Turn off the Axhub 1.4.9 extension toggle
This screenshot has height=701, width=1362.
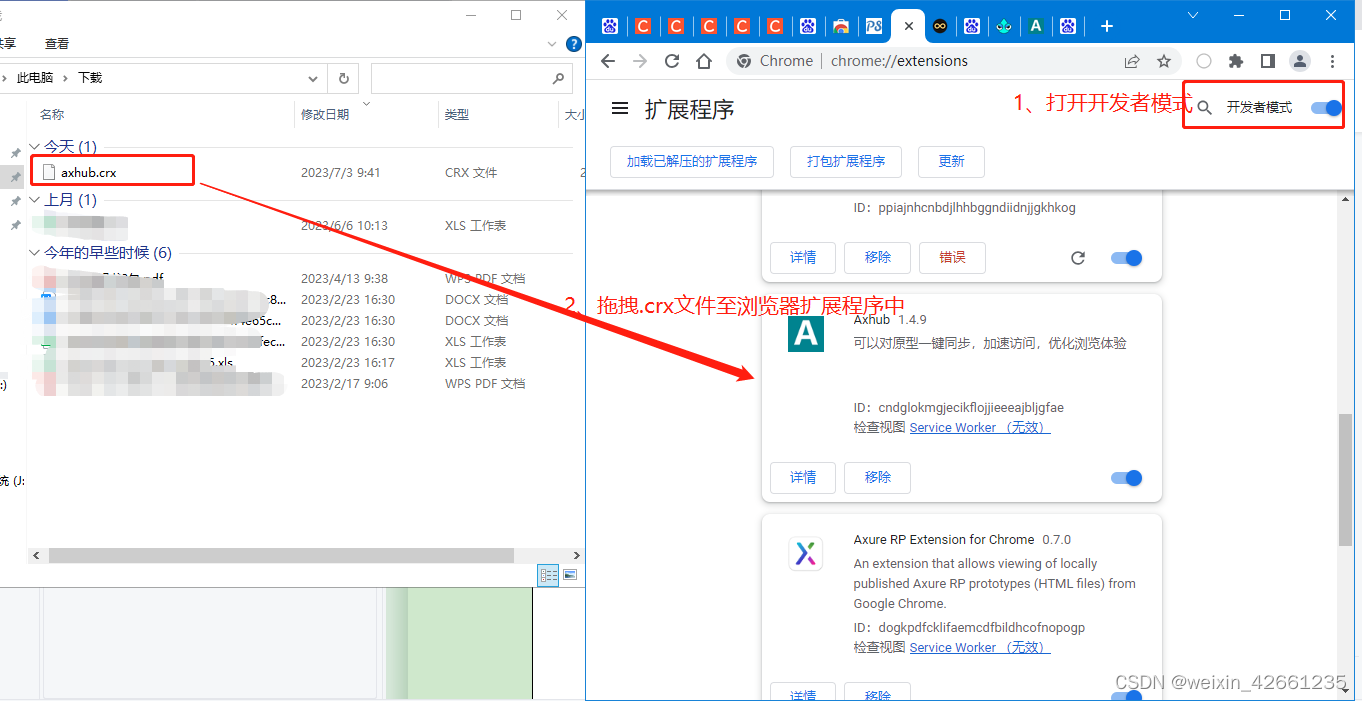pyautogui.click(x=1125, y=478)
